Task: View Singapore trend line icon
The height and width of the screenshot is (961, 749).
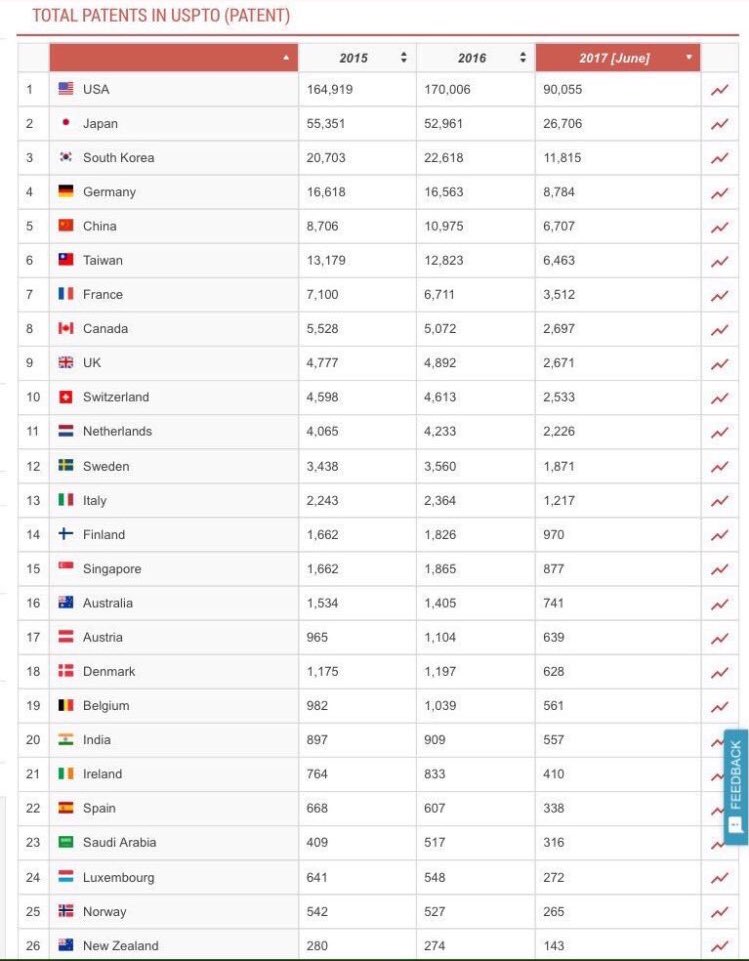Action: click(x=719, y=569)
